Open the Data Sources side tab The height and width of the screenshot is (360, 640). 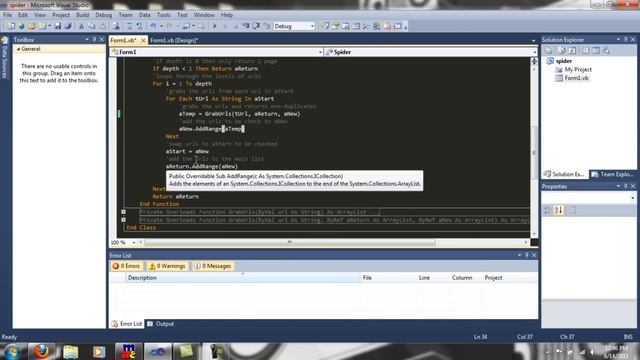pyautogui.click(x=4, y=58)
